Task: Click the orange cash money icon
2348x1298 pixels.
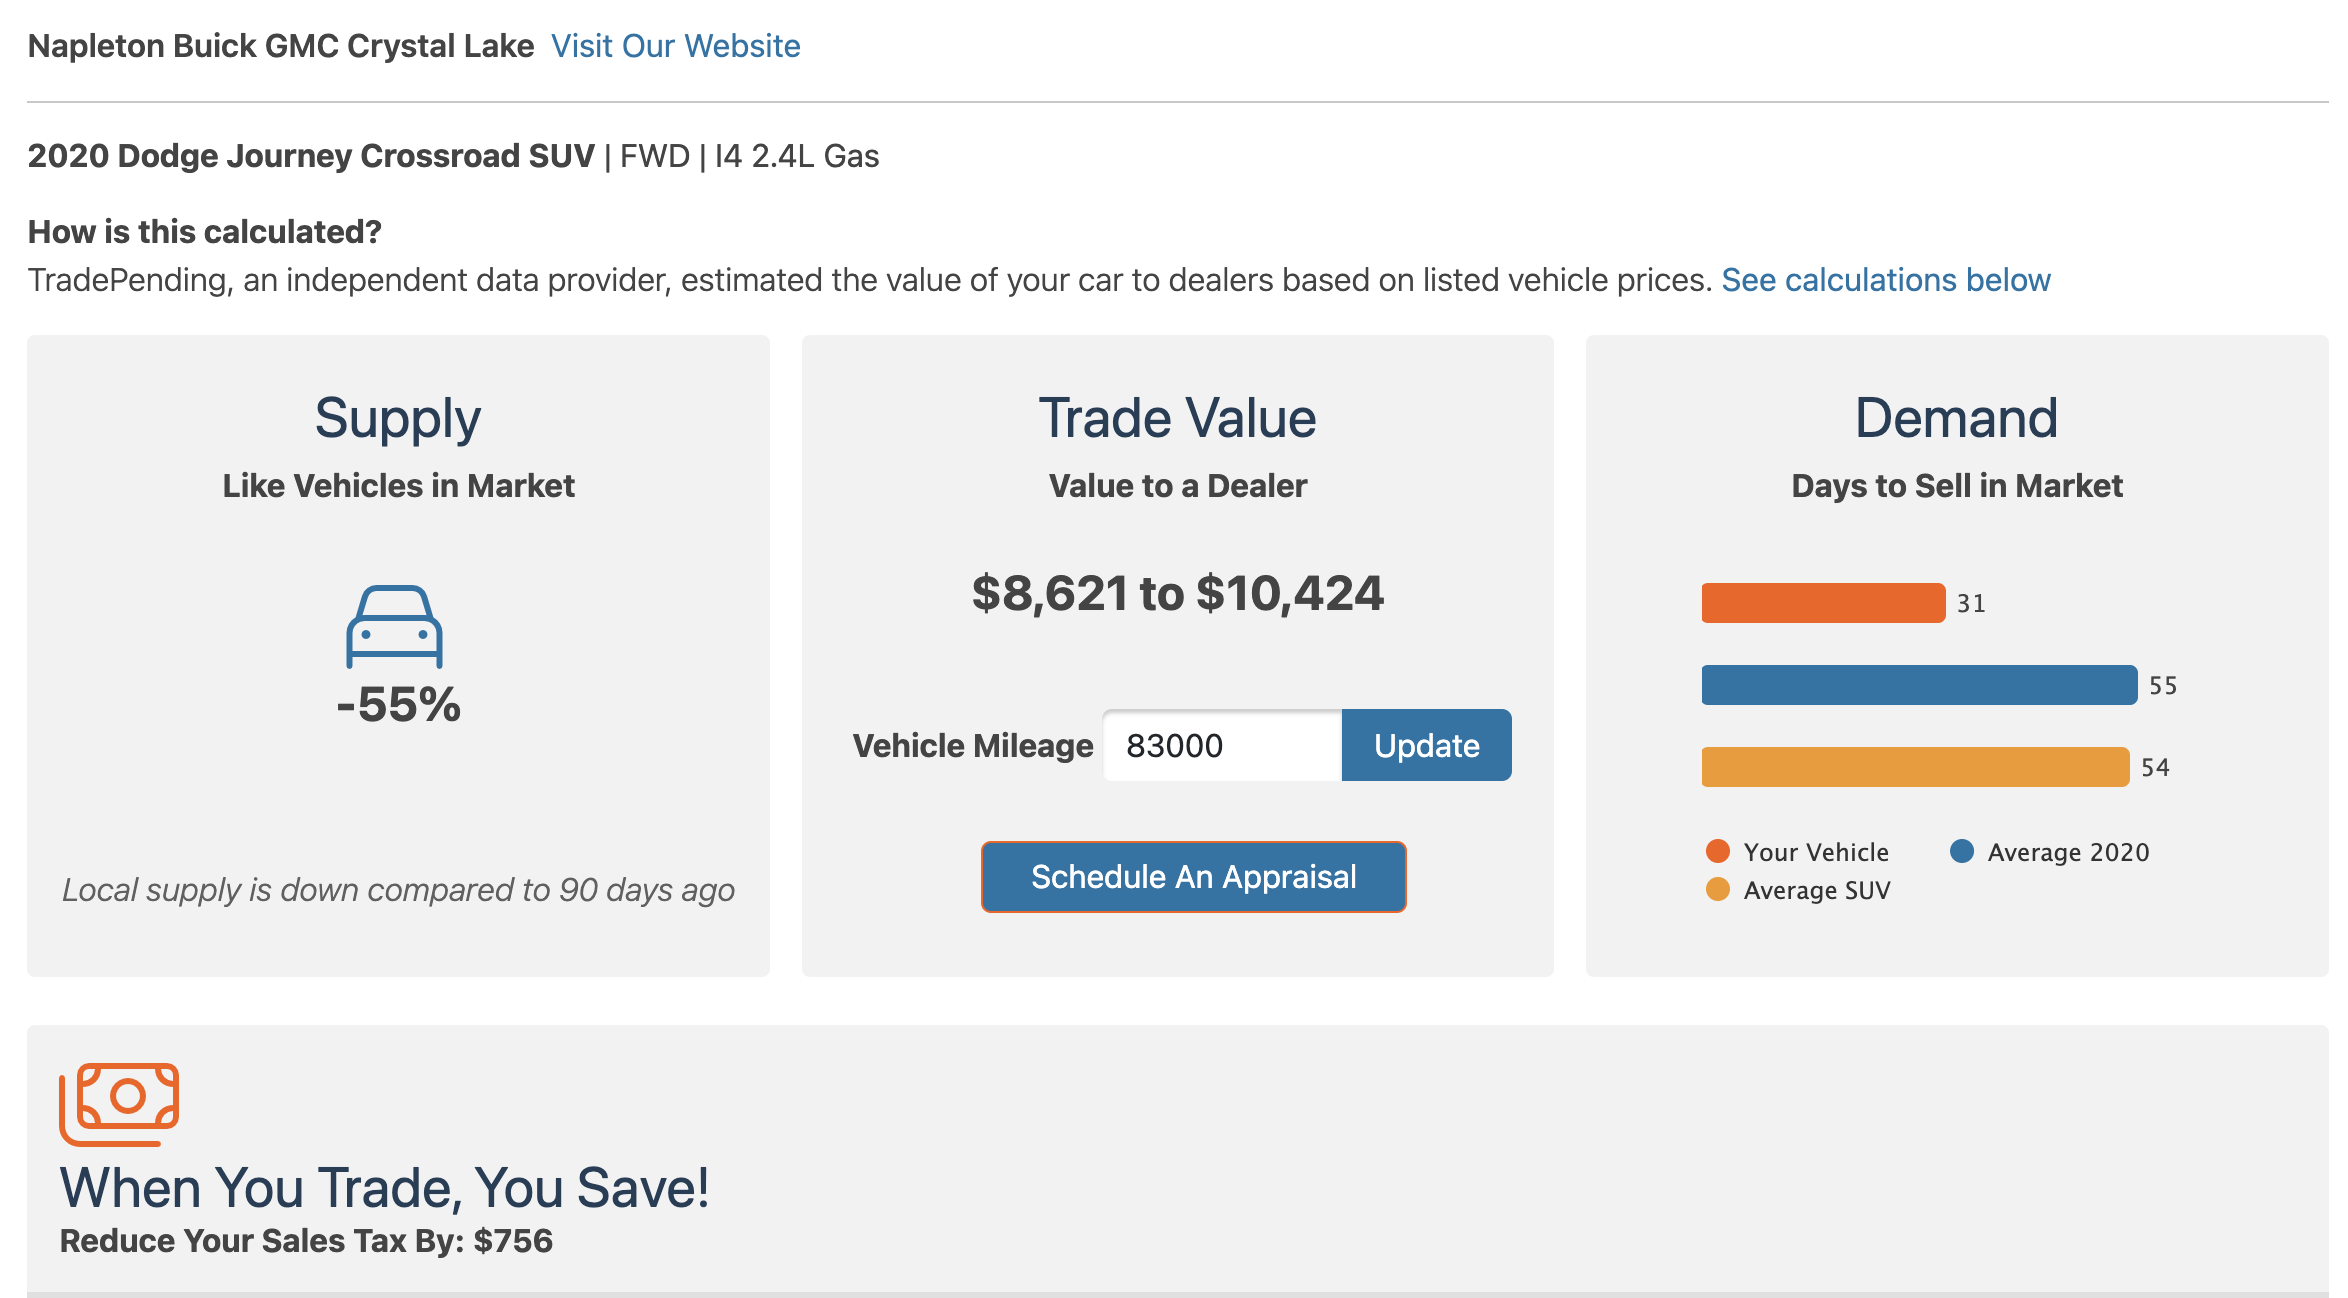Action: [x=119, y=1103]
